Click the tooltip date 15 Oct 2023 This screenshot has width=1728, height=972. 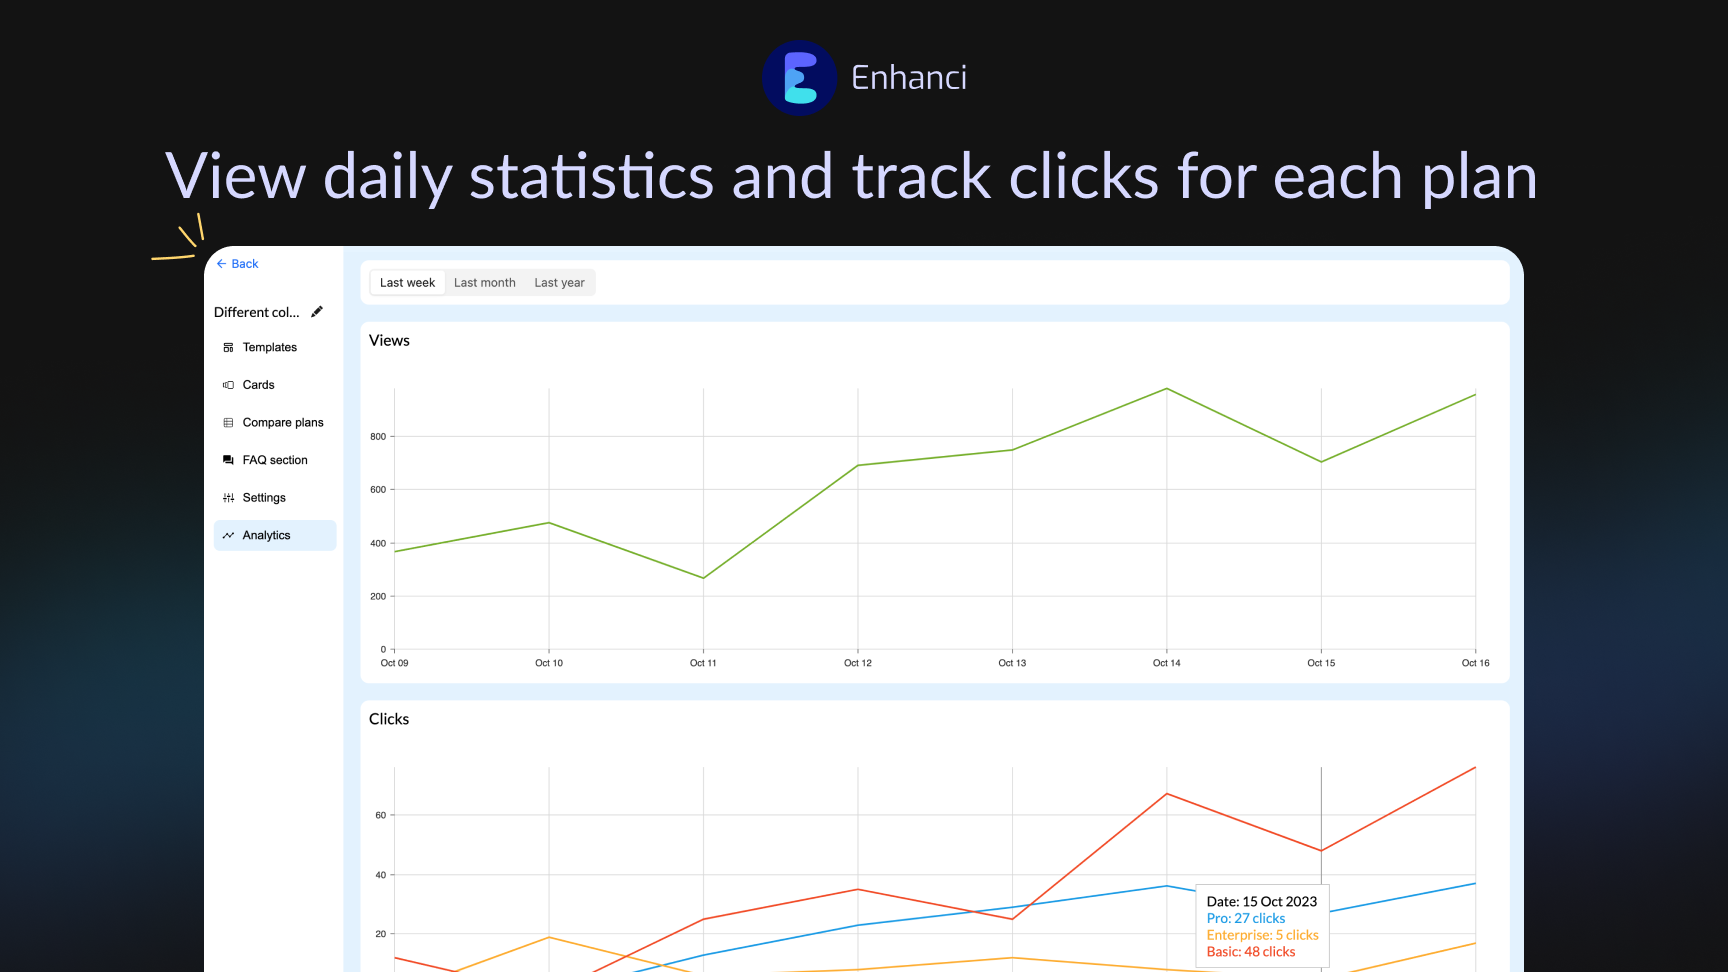coord(1262,902)
